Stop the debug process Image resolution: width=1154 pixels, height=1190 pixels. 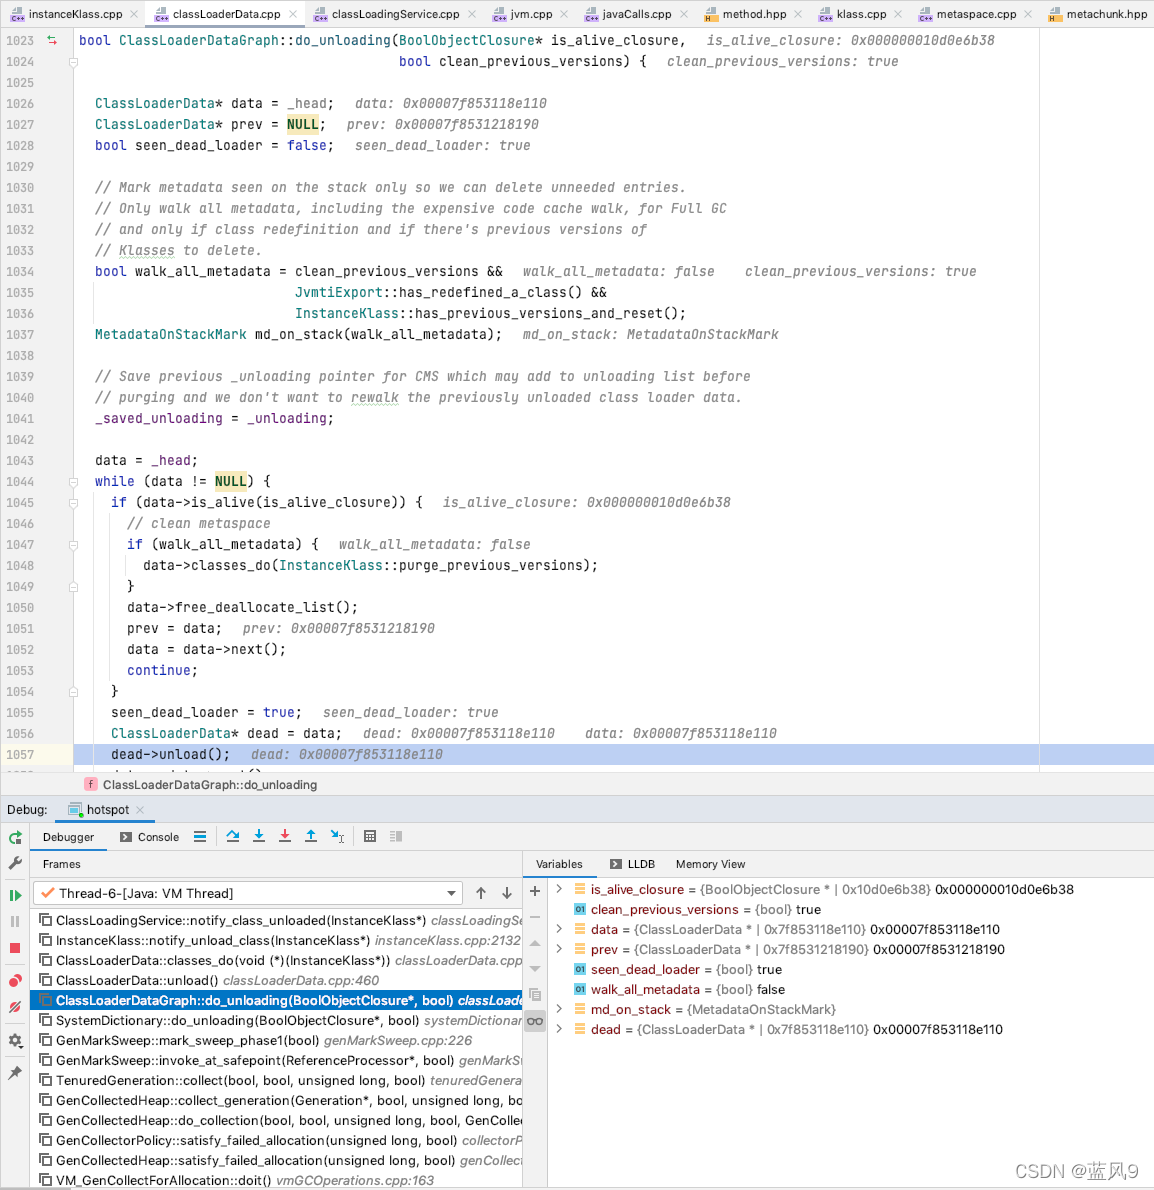pyautogui.click(x=14, y=949)
